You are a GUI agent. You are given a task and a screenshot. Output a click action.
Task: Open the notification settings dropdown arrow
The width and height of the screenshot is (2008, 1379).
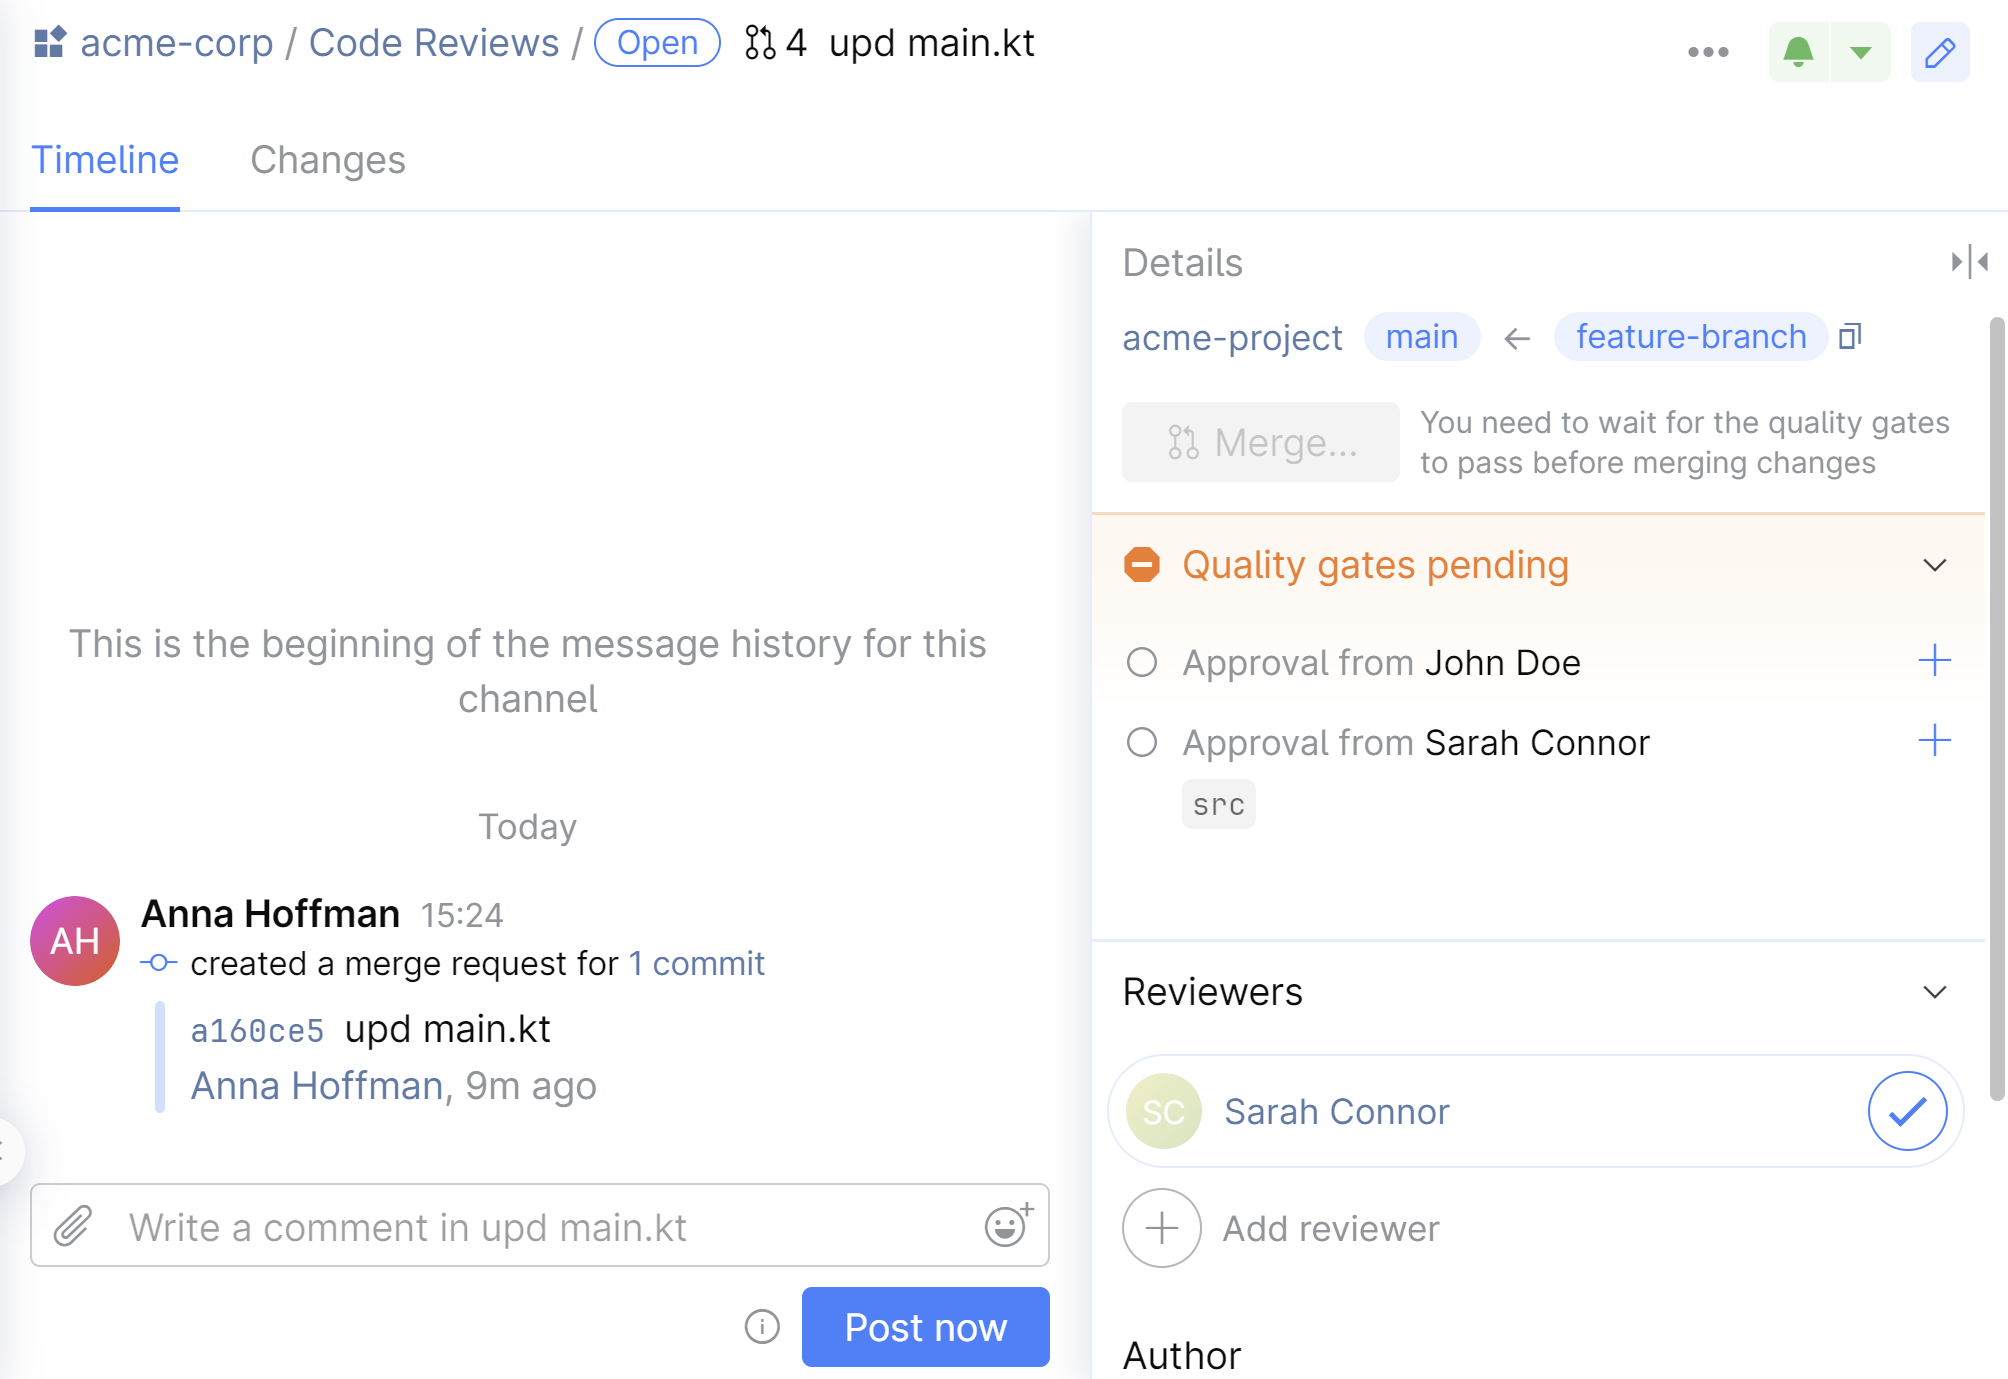tap(1859, 52)
